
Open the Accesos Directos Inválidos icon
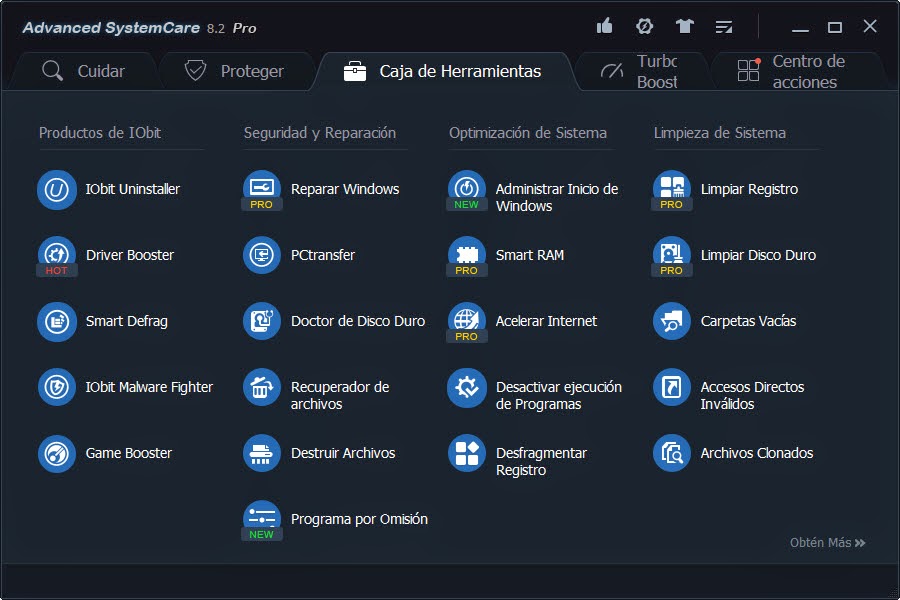pyautogui.click(x=672, y=388)
